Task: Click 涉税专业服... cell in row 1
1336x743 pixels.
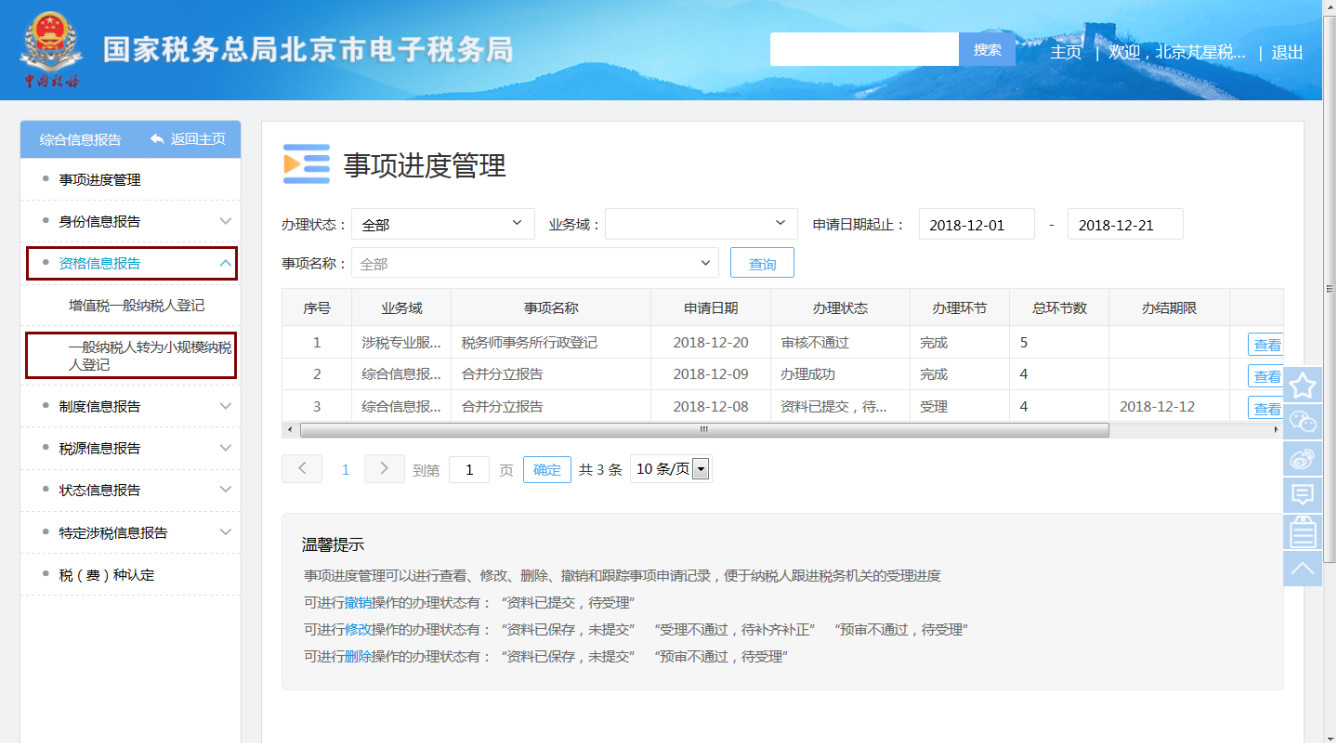Action: (x=401, y=342)
